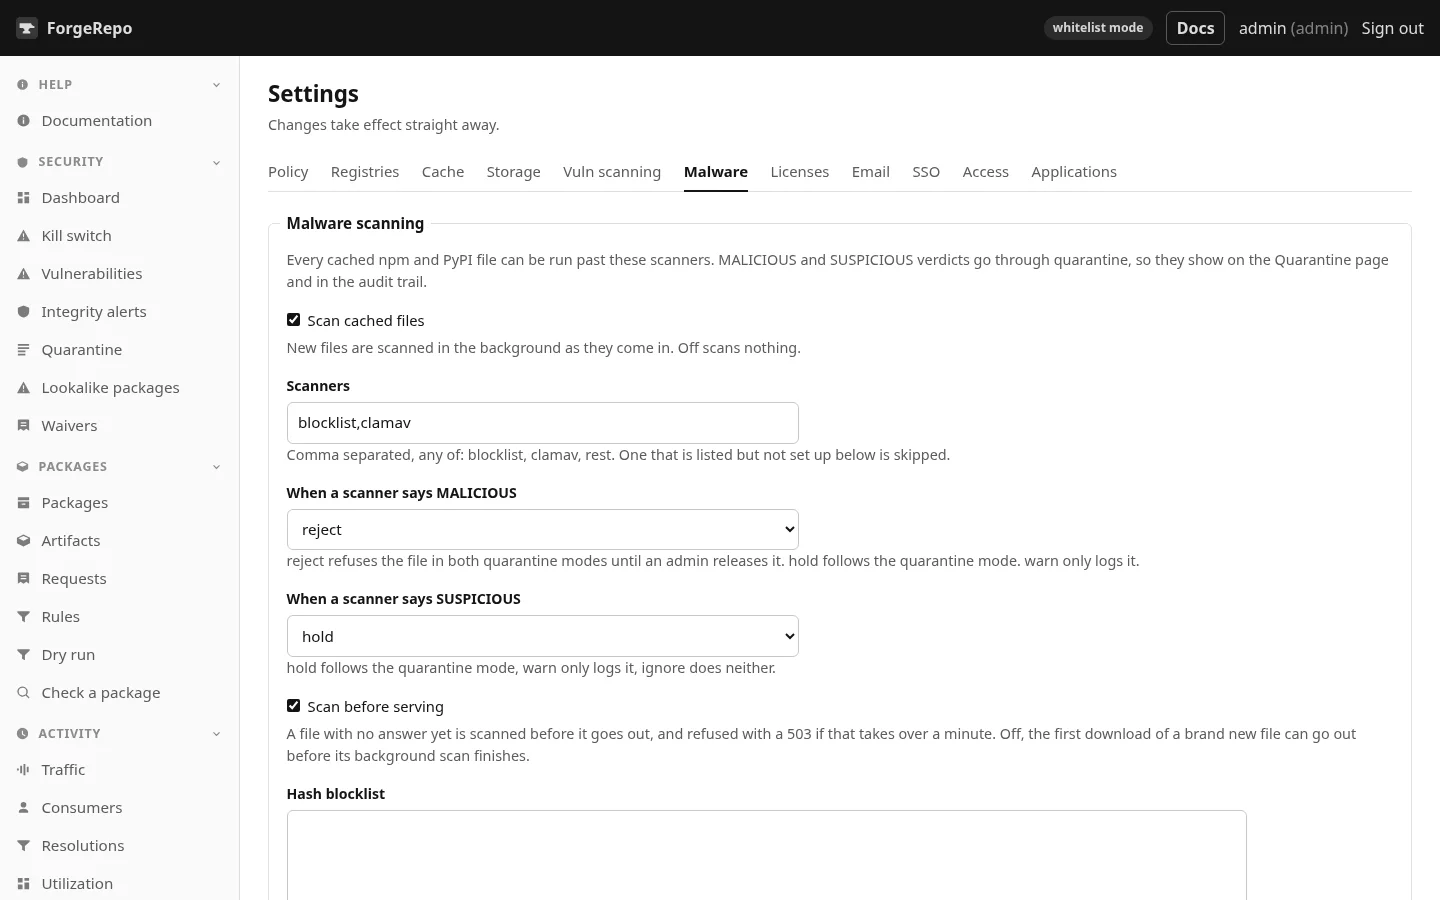Click the Activity section clock icon
The height and width of the screenshot is (900, 1440).
(x=23, y=734)
